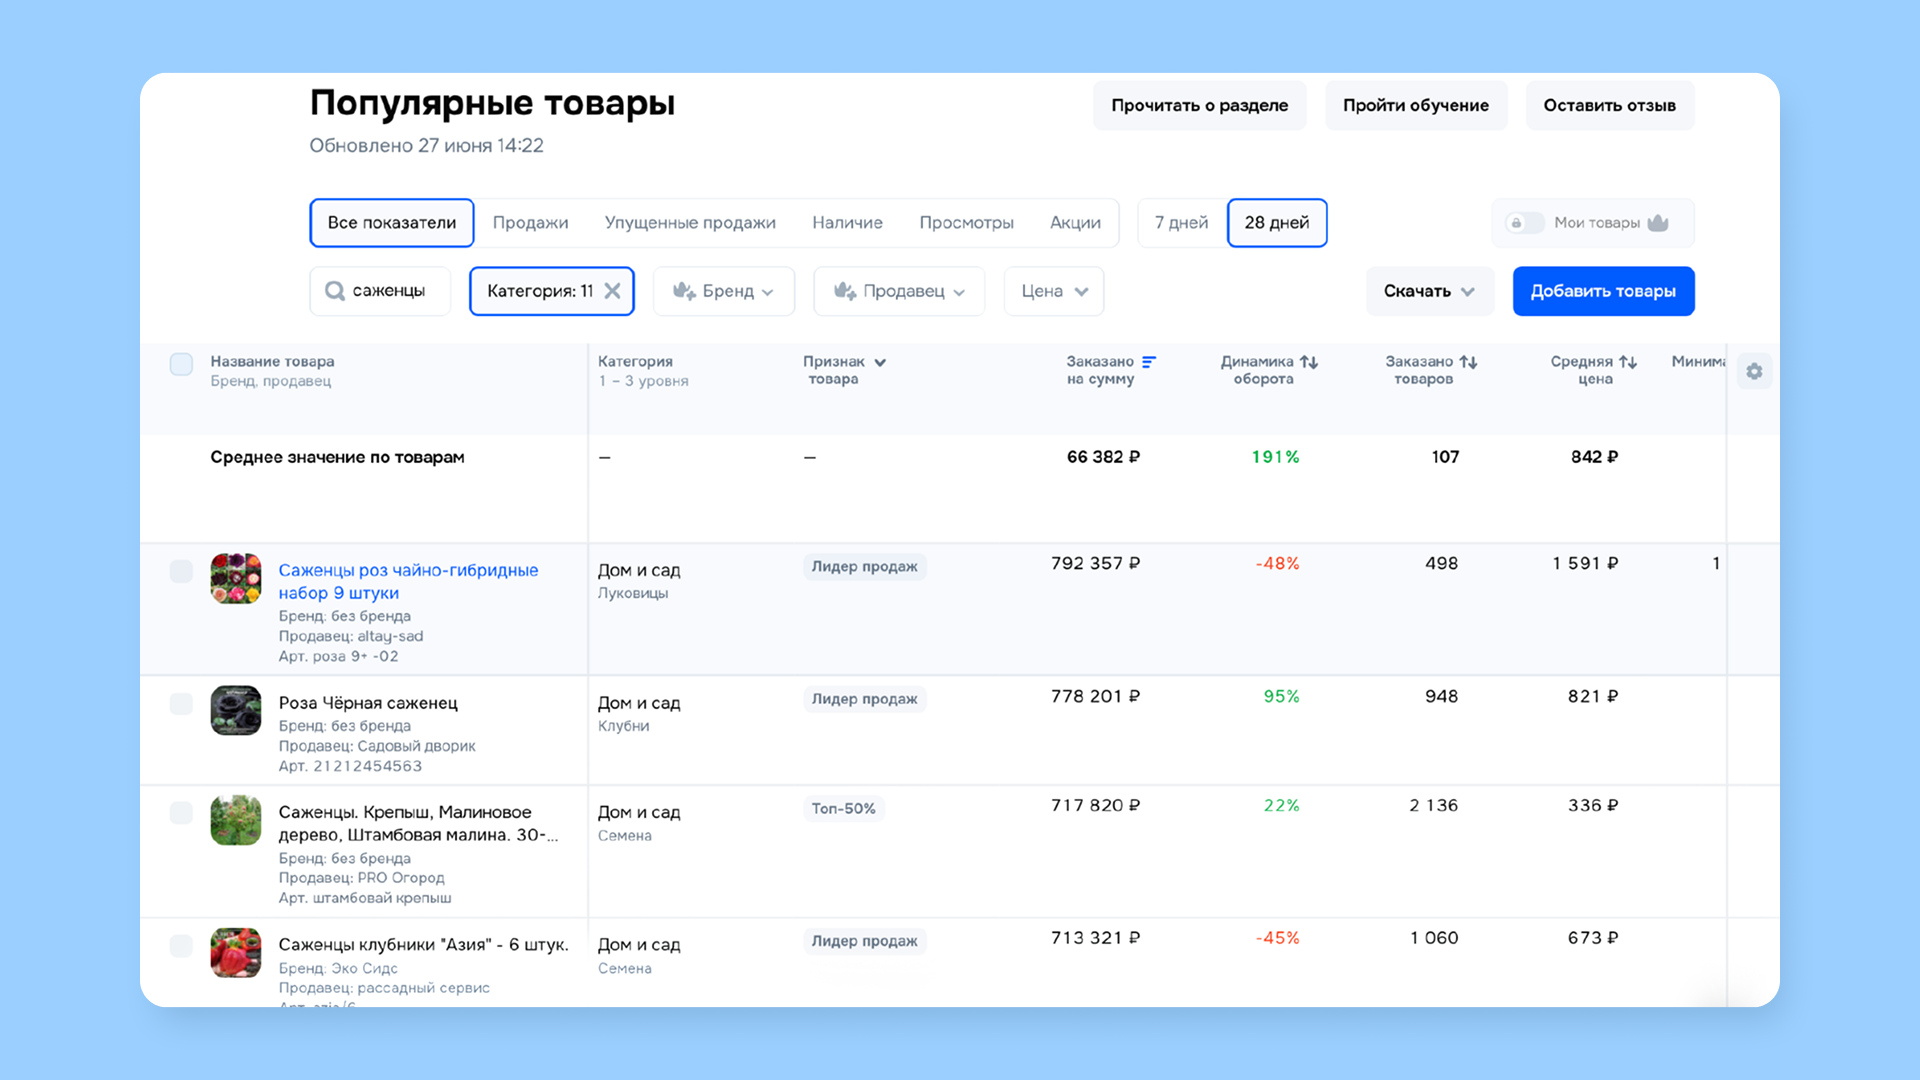Click the leaf icon inside the Бренд filter

(684, 291)
